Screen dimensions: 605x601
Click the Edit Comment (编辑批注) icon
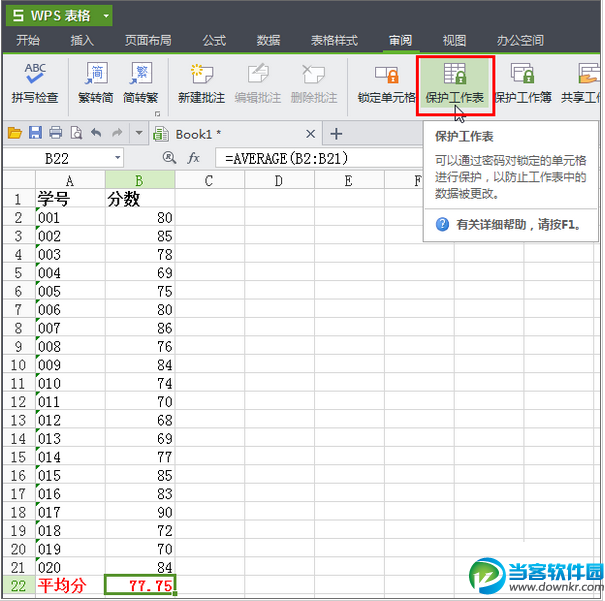pyautogui.click(x=258, y=73)
